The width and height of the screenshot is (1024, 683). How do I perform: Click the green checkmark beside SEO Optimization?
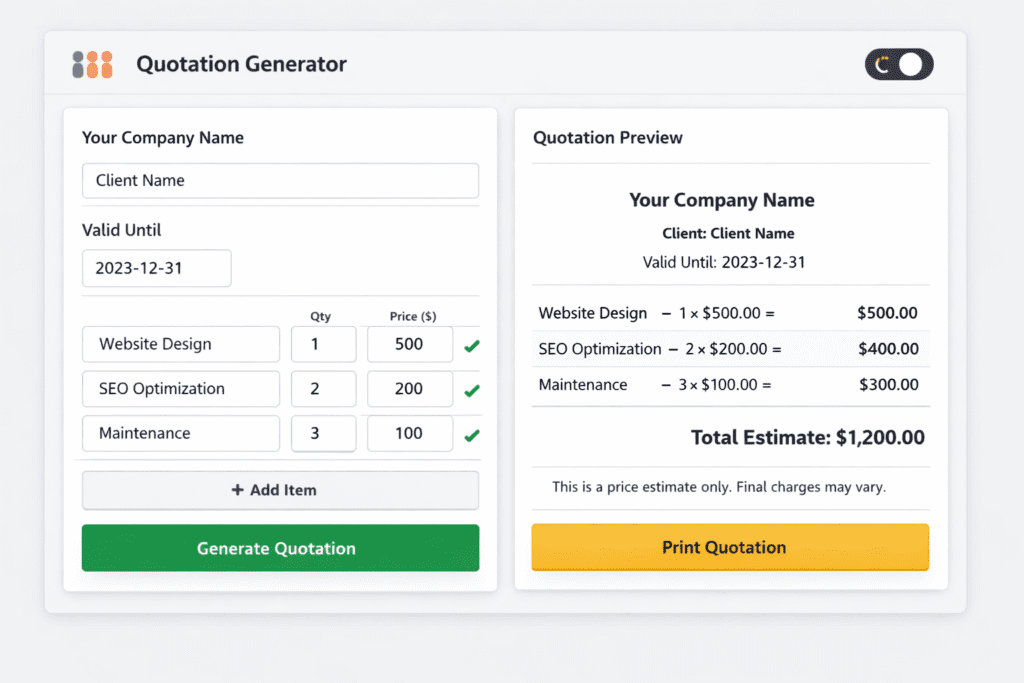[470, 389]
